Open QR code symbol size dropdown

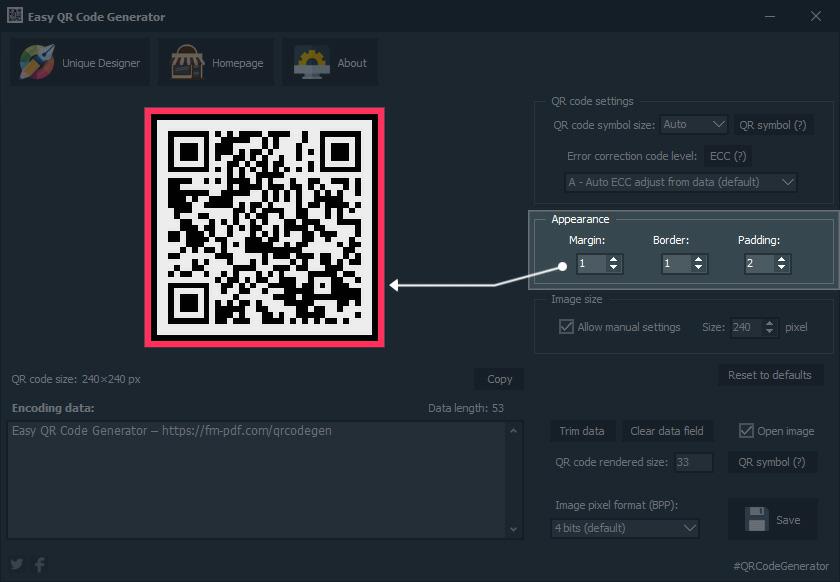(x=693, y=124)
